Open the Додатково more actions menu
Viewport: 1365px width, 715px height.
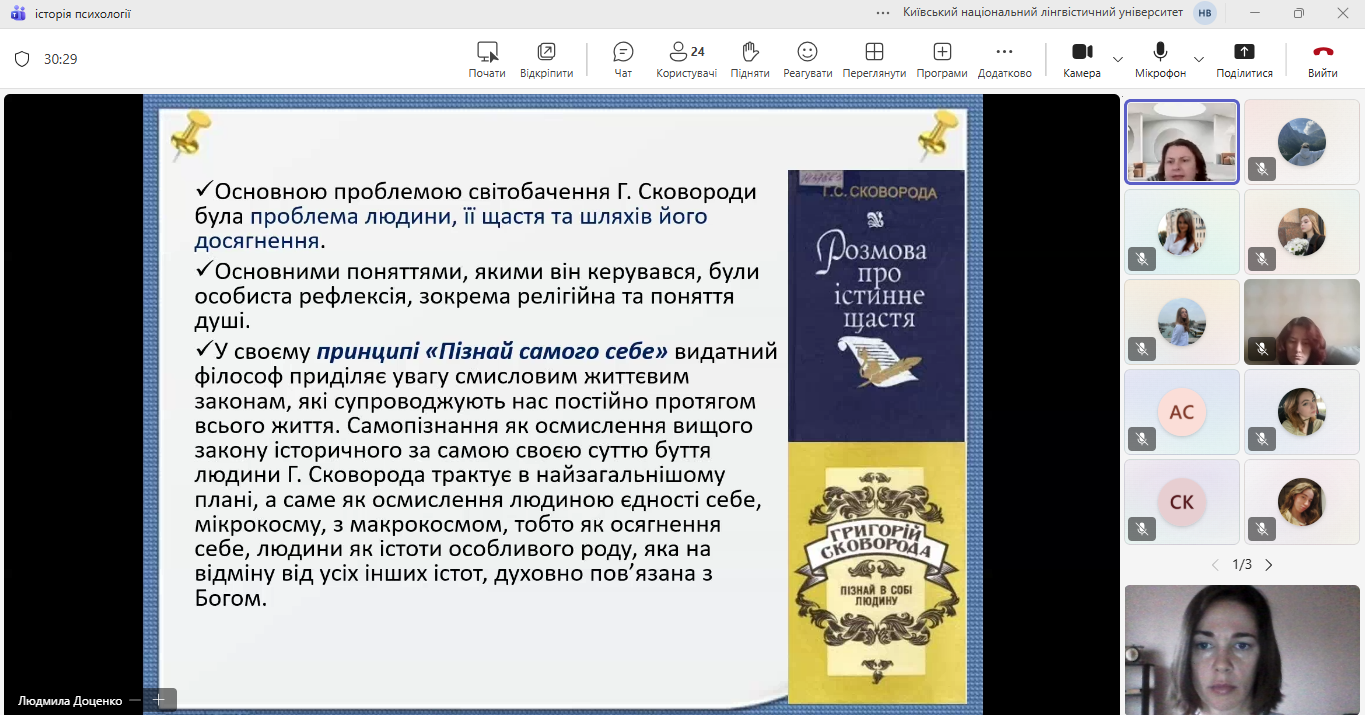click(1004, 59)
